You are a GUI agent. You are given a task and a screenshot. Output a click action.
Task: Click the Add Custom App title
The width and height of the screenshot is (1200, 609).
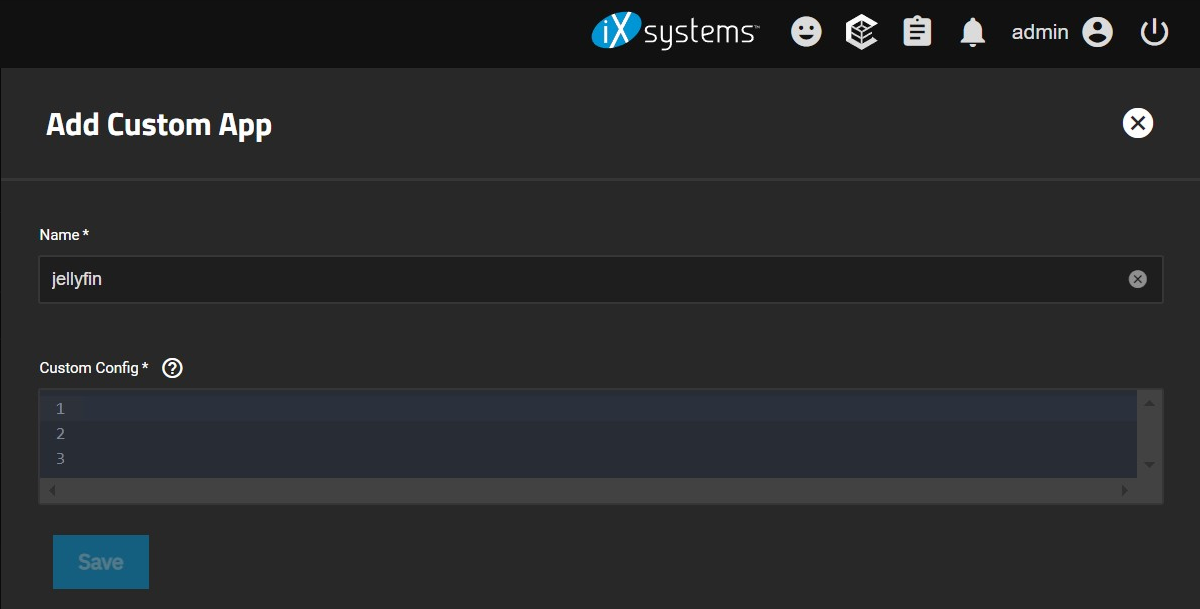(158, 124)
